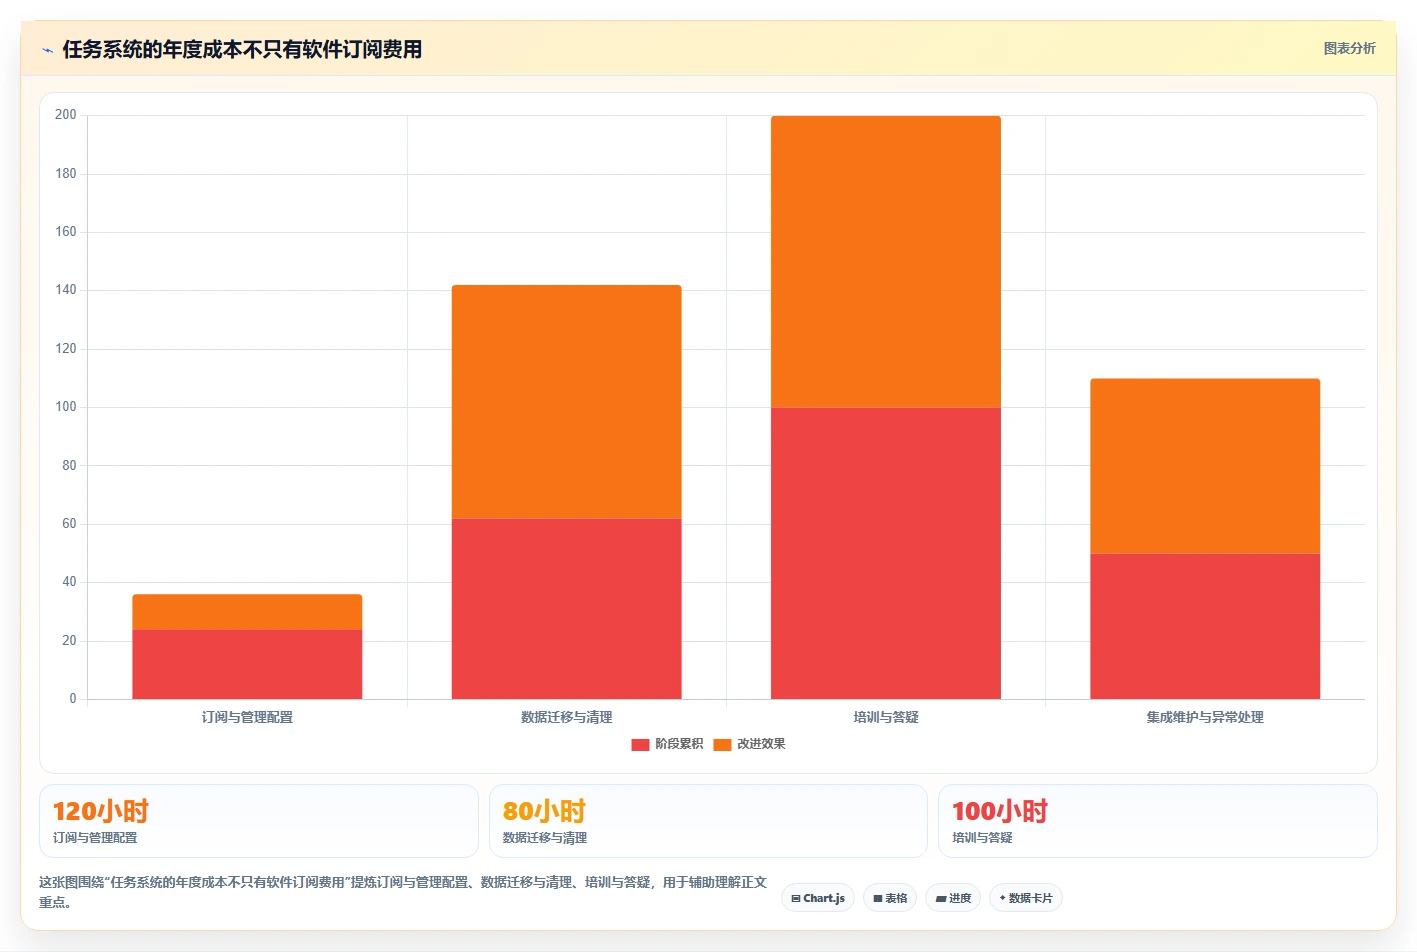The width and height of the screenshot is (1417, 952).
Task: Click the y-axis value 60
Action: point(69,524)
